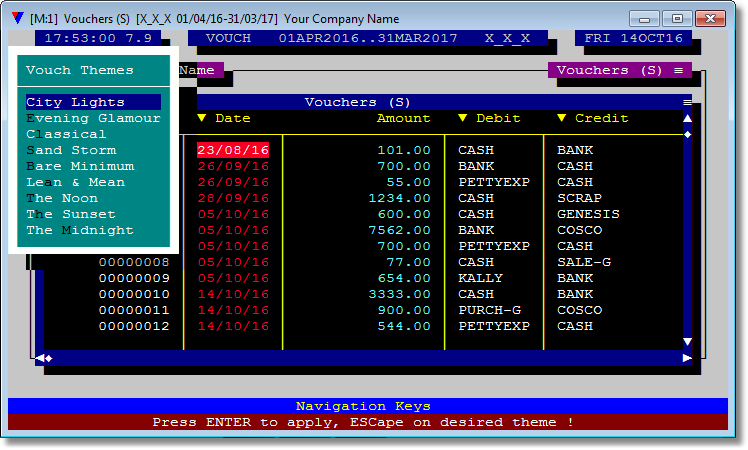Select the City Lights theme
Image resolution: width=748 pixels, height=450 pixels.
94,102
